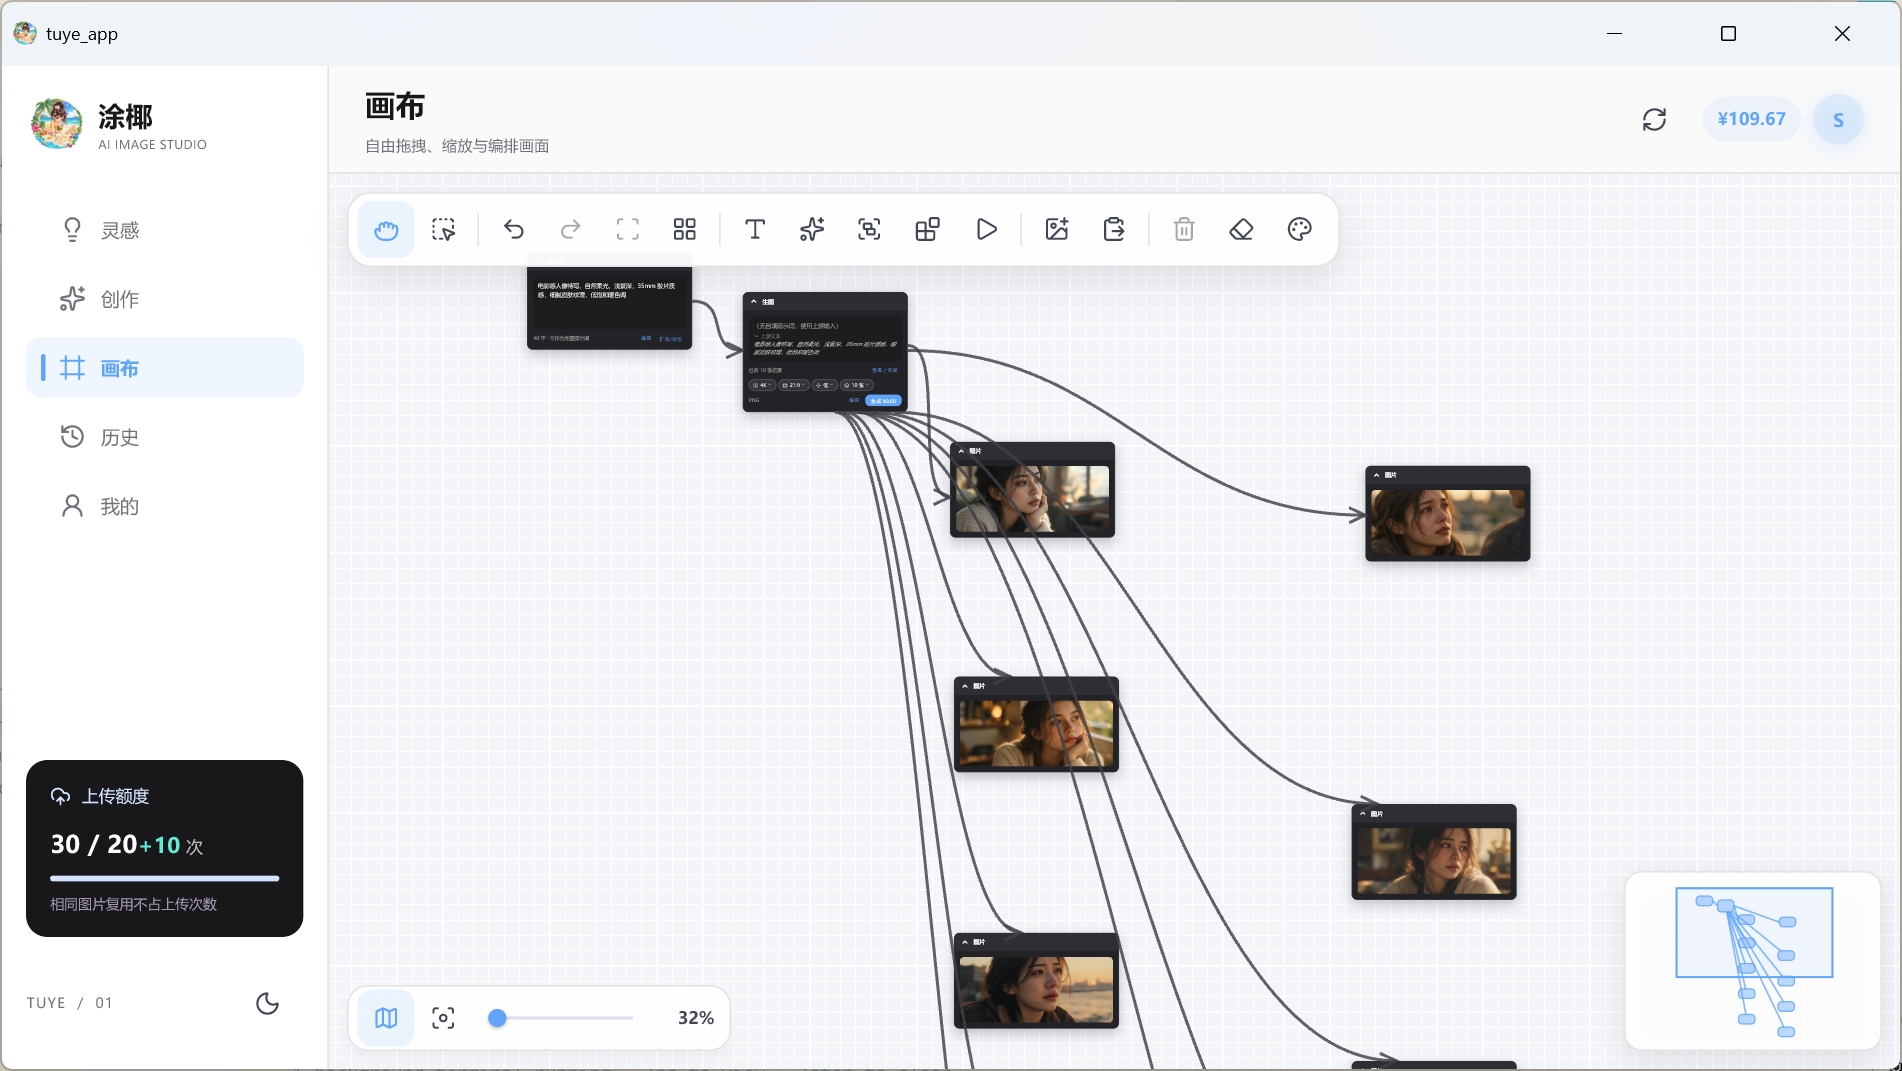
Task: Open the palette theme icon
Action: click(1299, 230)
